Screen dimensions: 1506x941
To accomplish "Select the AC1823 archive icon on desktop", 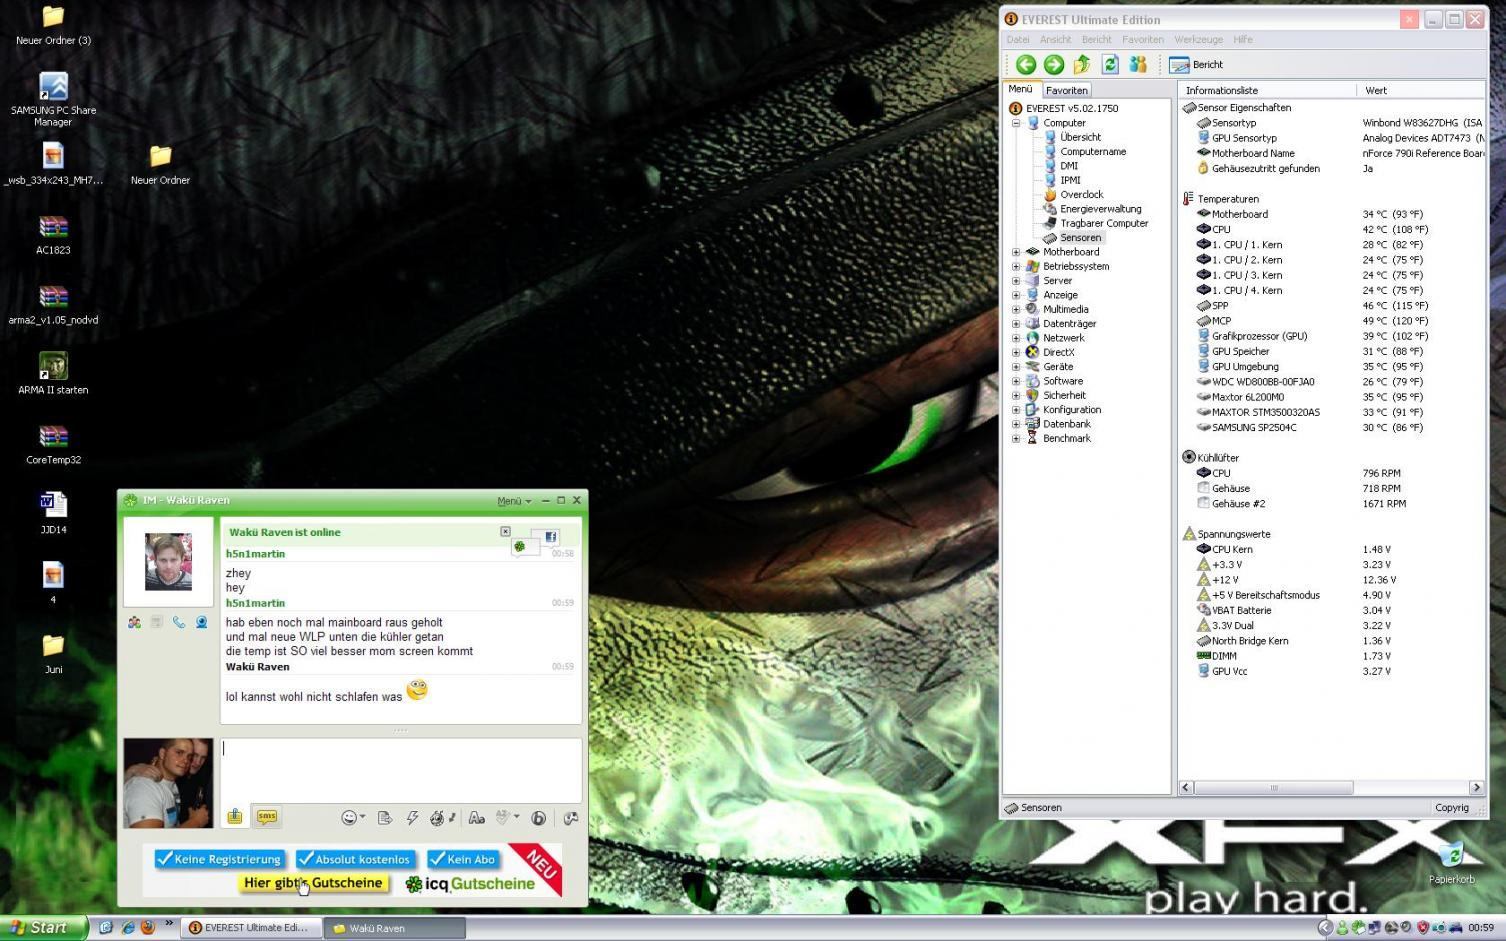I will point(53,233).
